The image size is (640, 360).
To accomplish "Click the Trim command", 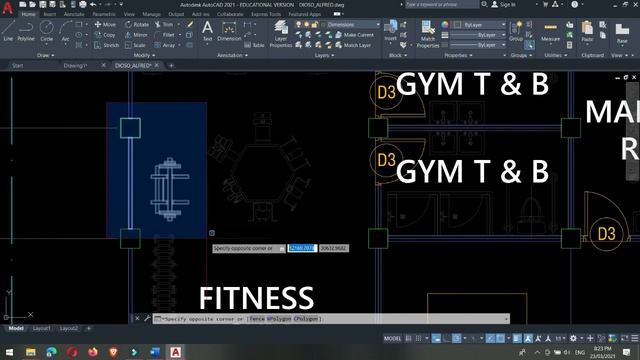I will tap(164, 24).
